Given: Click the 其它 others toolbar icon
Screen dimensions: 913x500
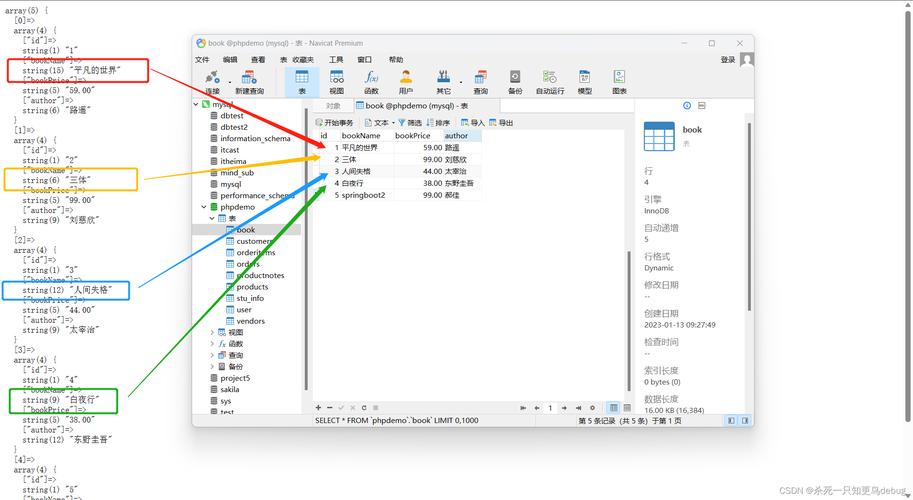Looking at the screenshot, I should pyautogui.click(x=444, y=82).
